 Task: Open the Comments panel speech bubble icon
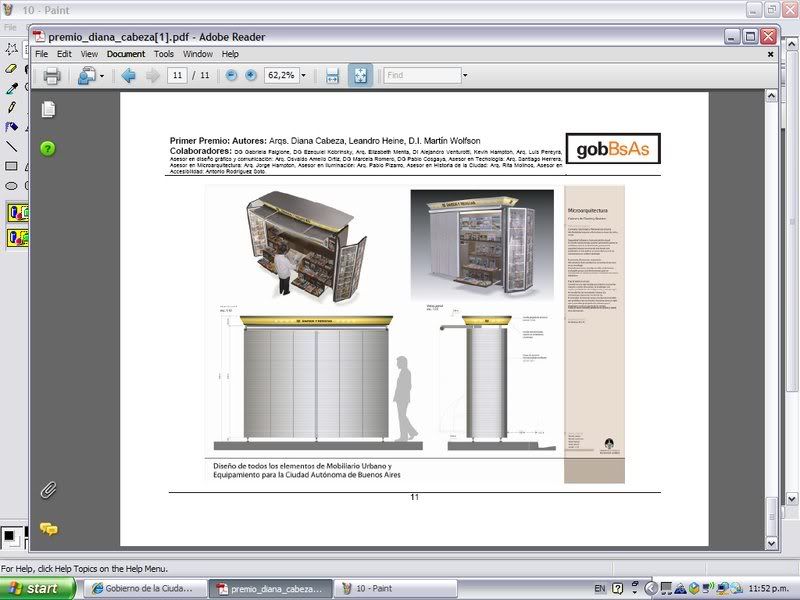[x=48, y=529]
